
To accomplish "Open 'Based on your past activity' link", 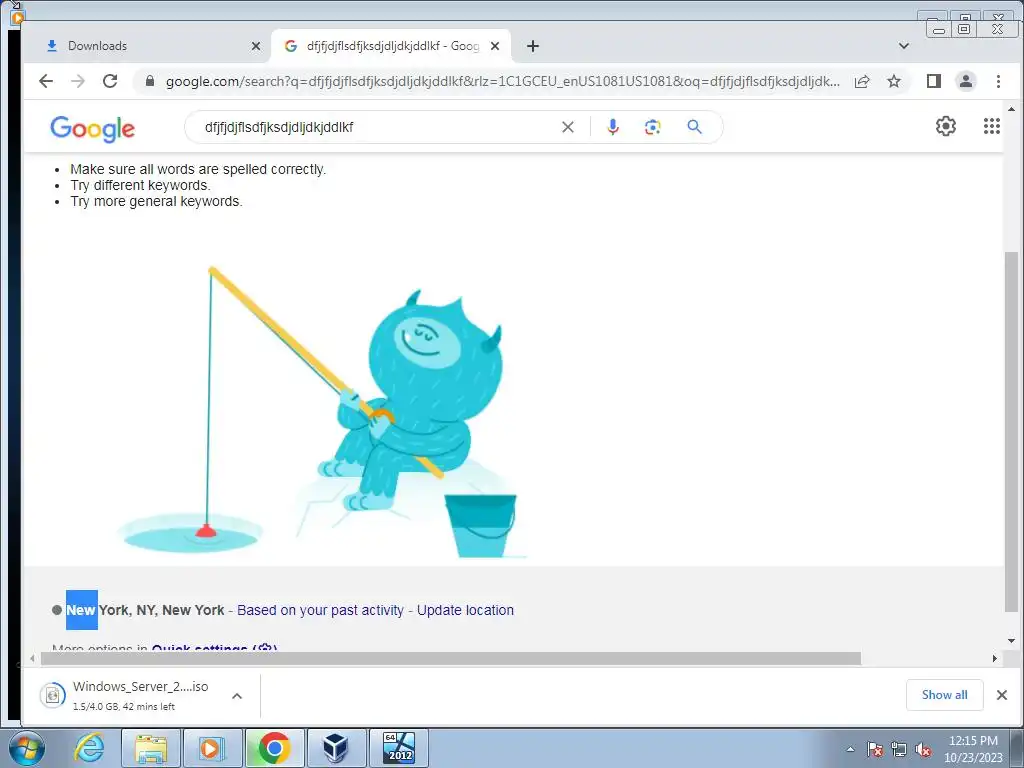I will pyautogui.click(x=320, y=610).
